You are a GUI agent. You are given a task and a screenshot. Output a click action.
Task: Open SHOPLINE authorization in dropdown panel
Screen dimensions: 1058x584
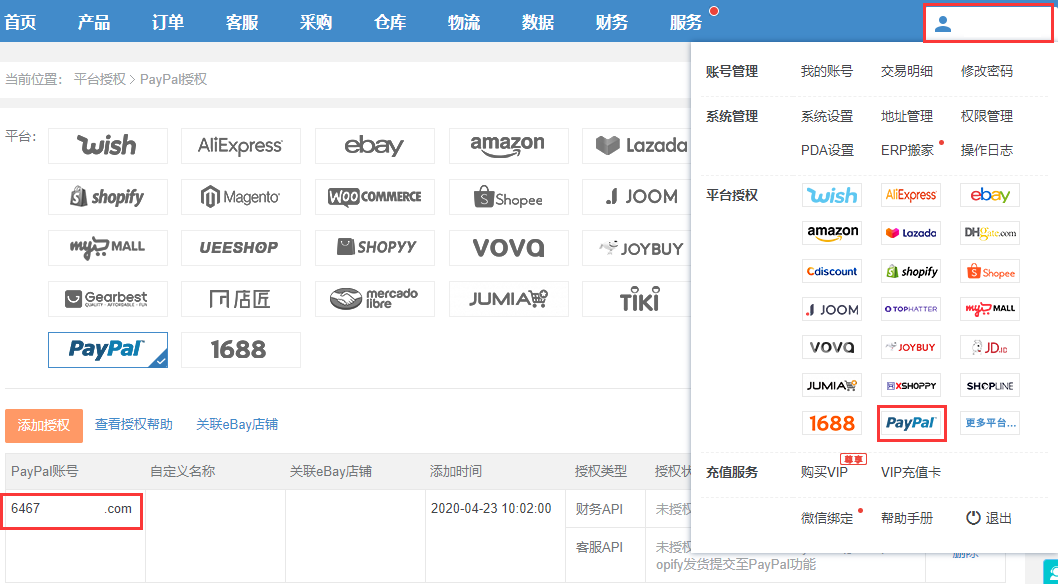990,386
